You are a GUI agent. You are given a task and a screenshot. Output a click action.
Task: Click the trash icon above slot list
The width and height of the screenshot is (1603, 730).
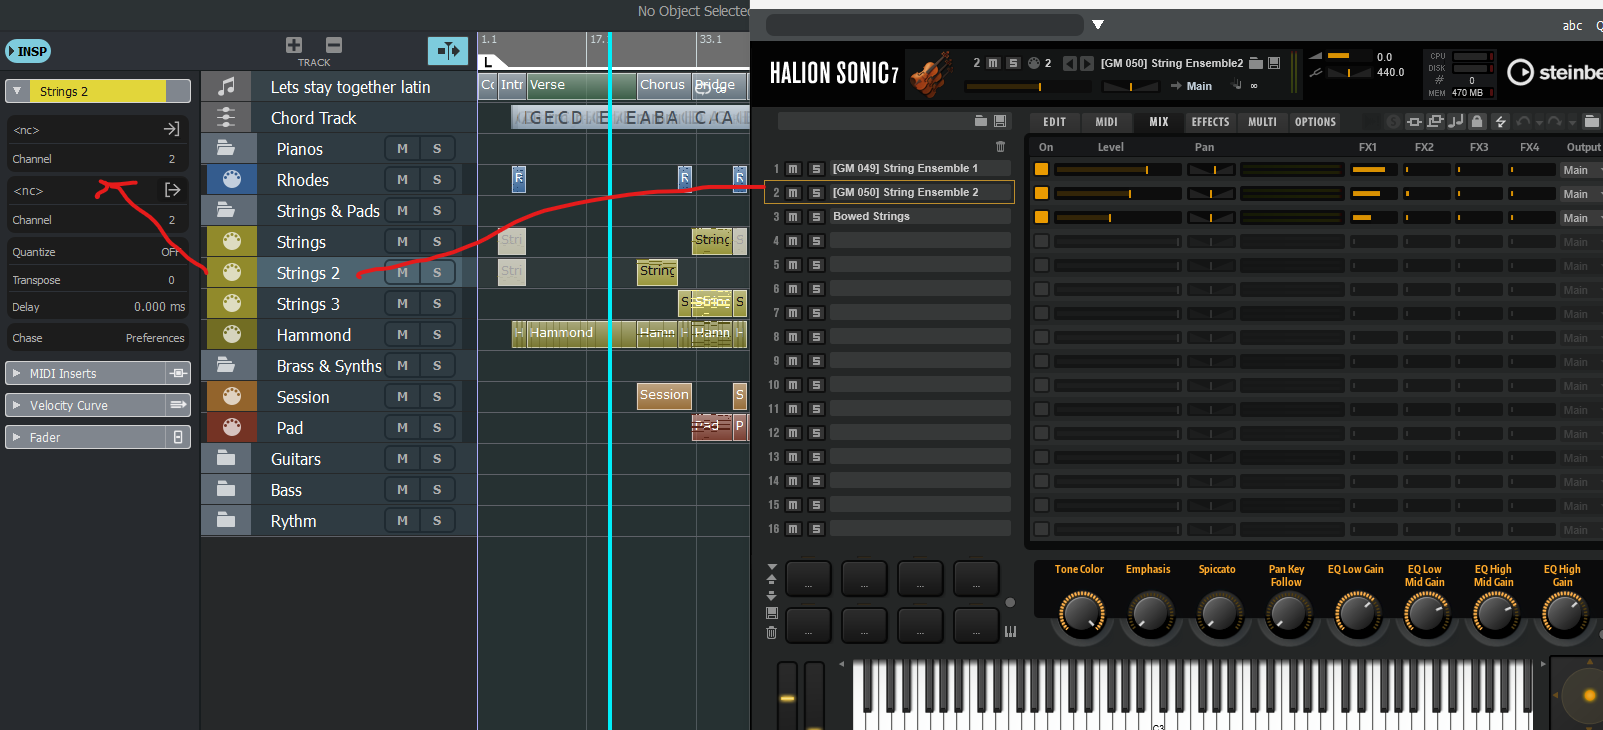tap(1000, 146)
